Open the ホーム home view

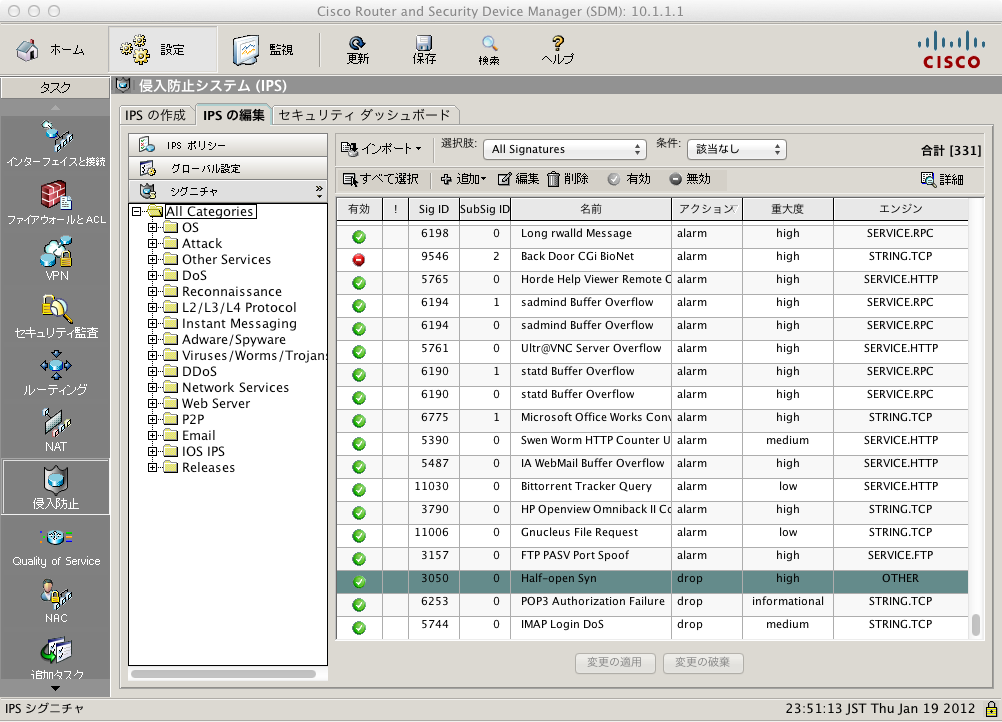tap(50, 49)
